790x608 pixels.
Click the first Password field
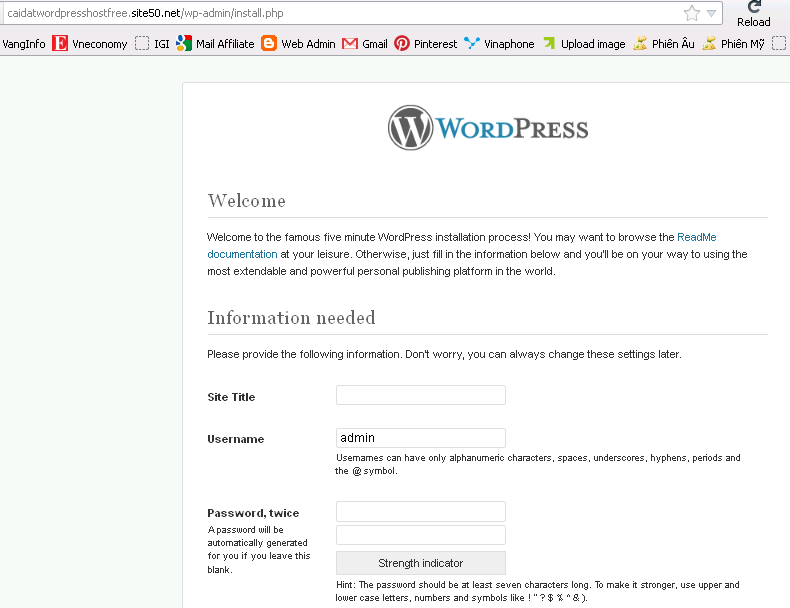pyautogui.click(x=421, y=511)
